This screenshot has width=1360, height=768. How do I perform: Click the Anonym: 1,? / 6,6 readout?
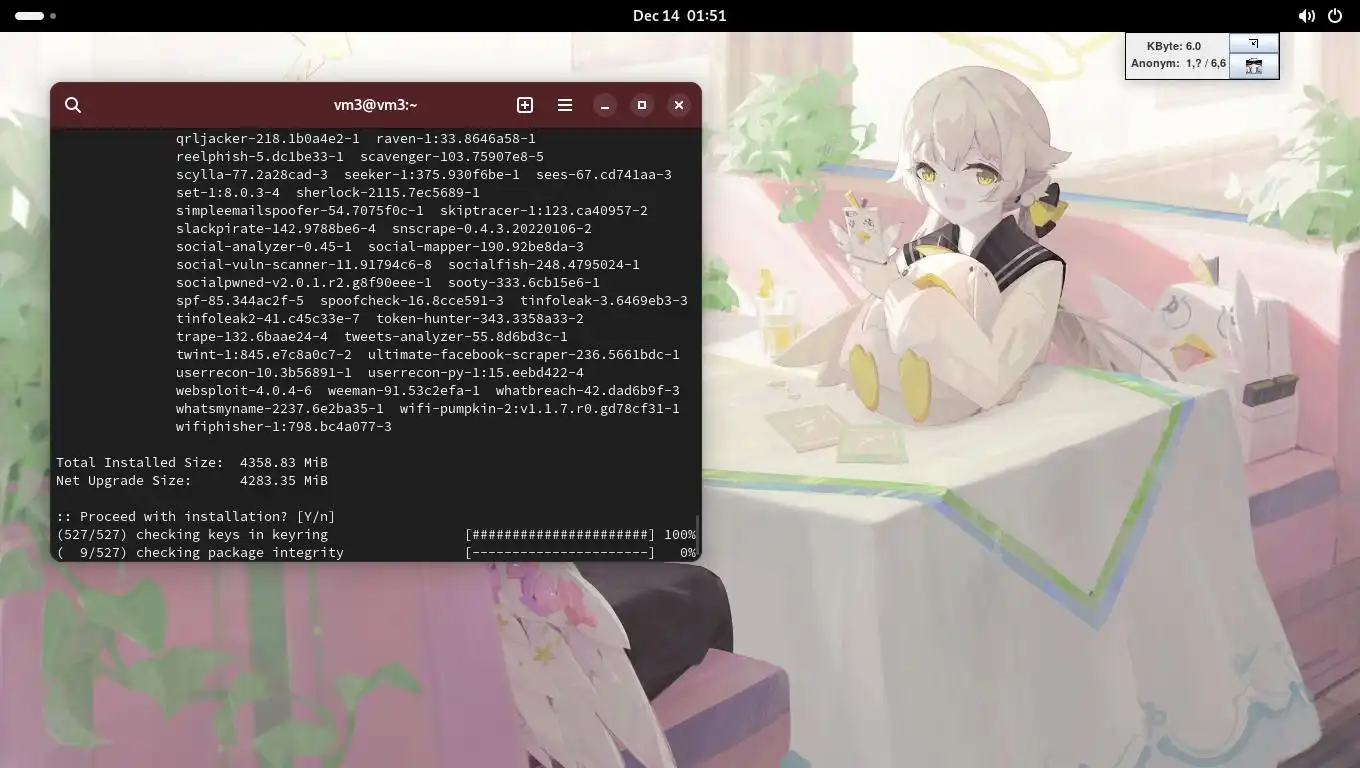[x=1178, y=64]
